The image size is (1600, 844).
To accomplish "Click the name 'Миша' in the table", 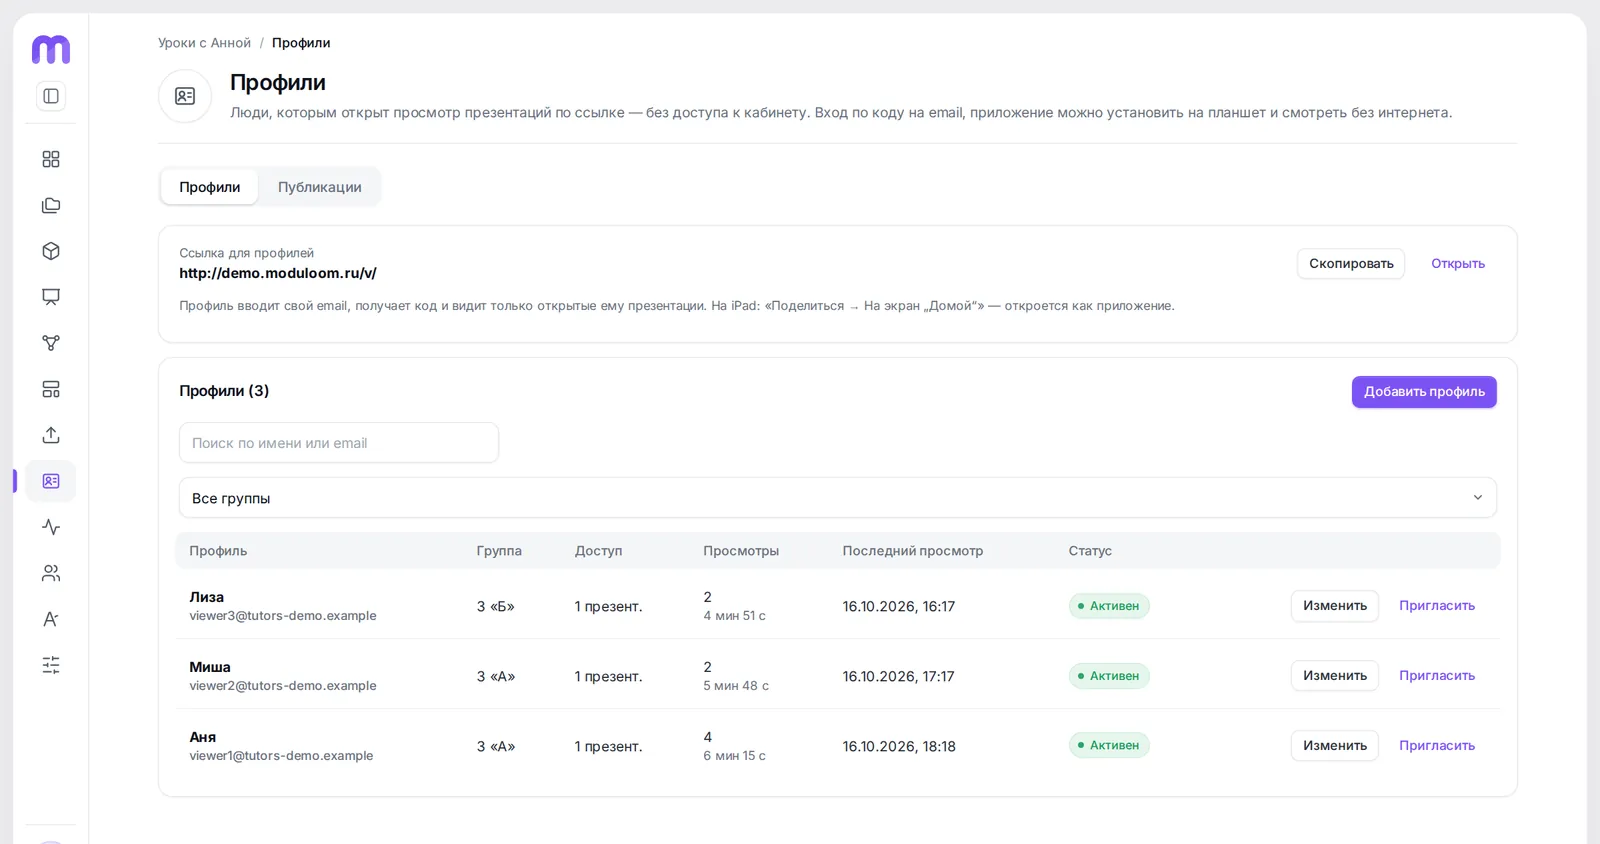I will pos(210,667).
